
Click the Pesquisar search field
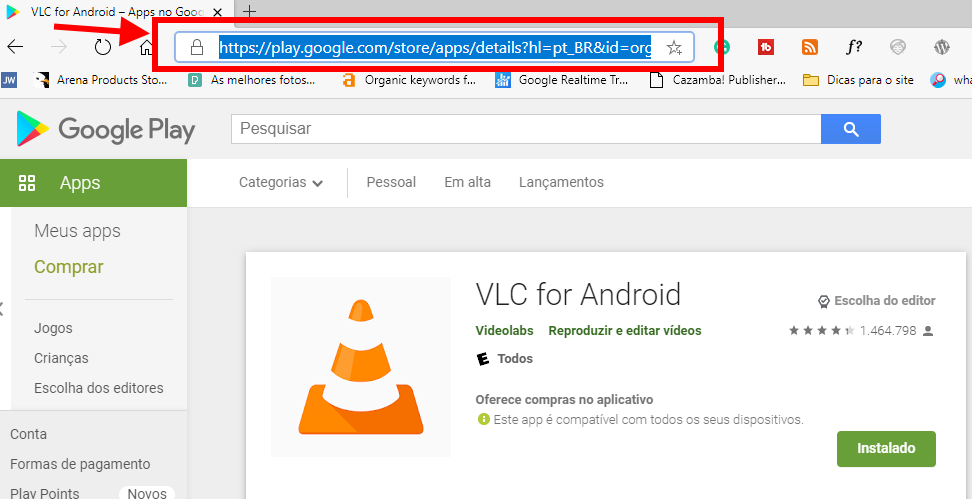(x=526, y=129)
